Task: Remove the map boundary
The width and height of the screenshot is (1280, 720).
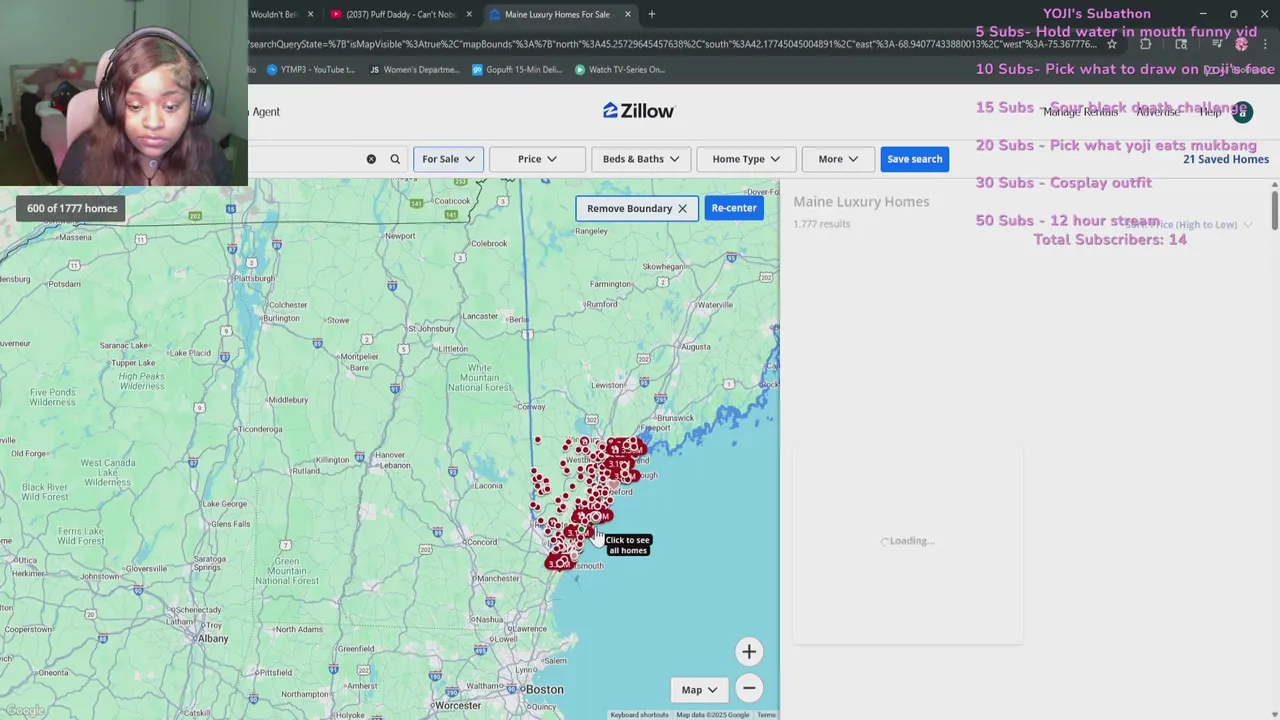Action: coord(636,208)
